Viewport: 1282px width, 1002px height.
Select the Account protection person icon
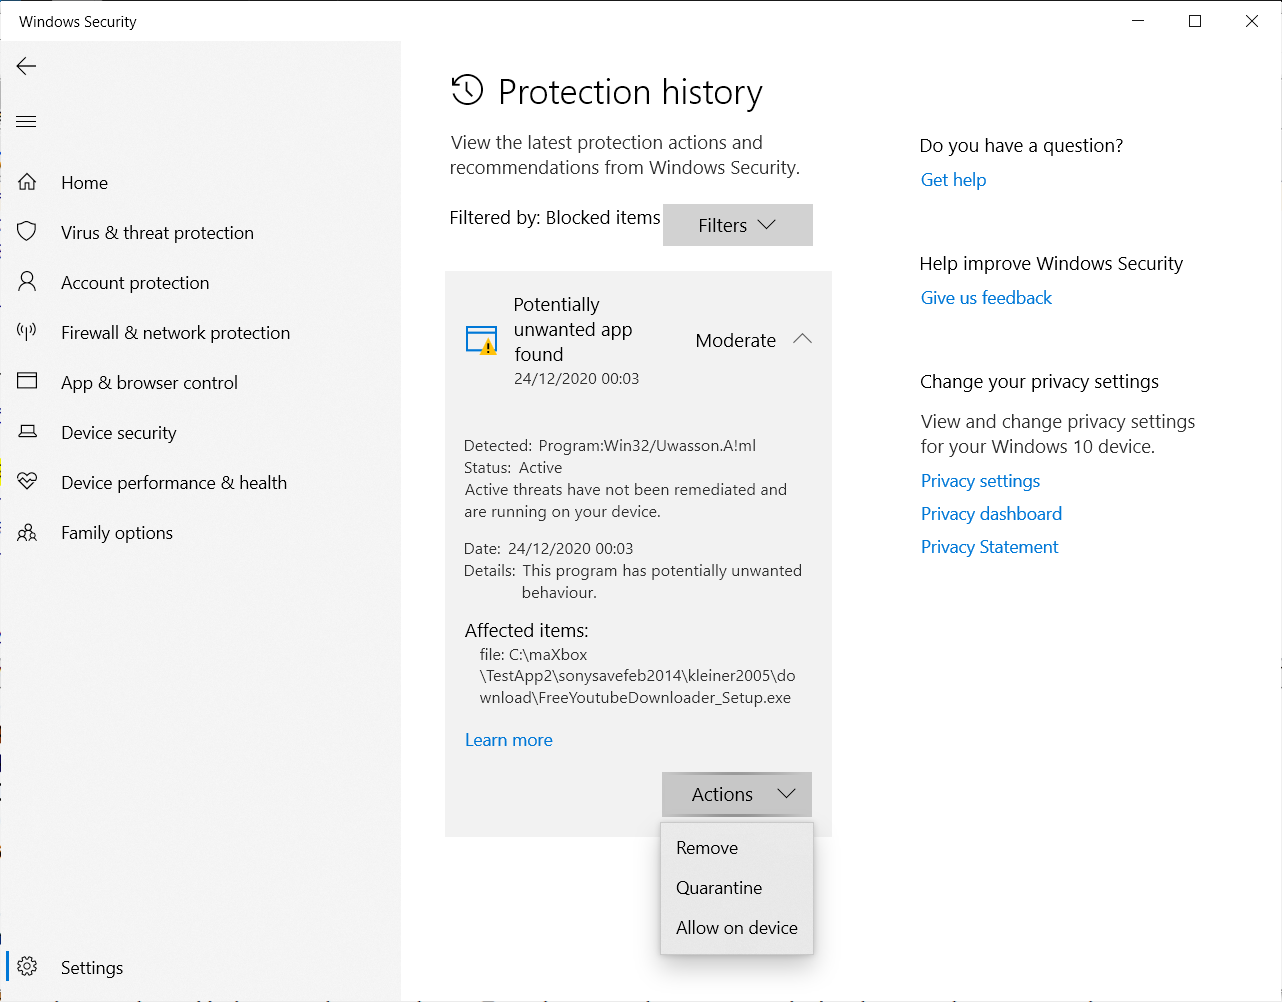pos(27,282)
